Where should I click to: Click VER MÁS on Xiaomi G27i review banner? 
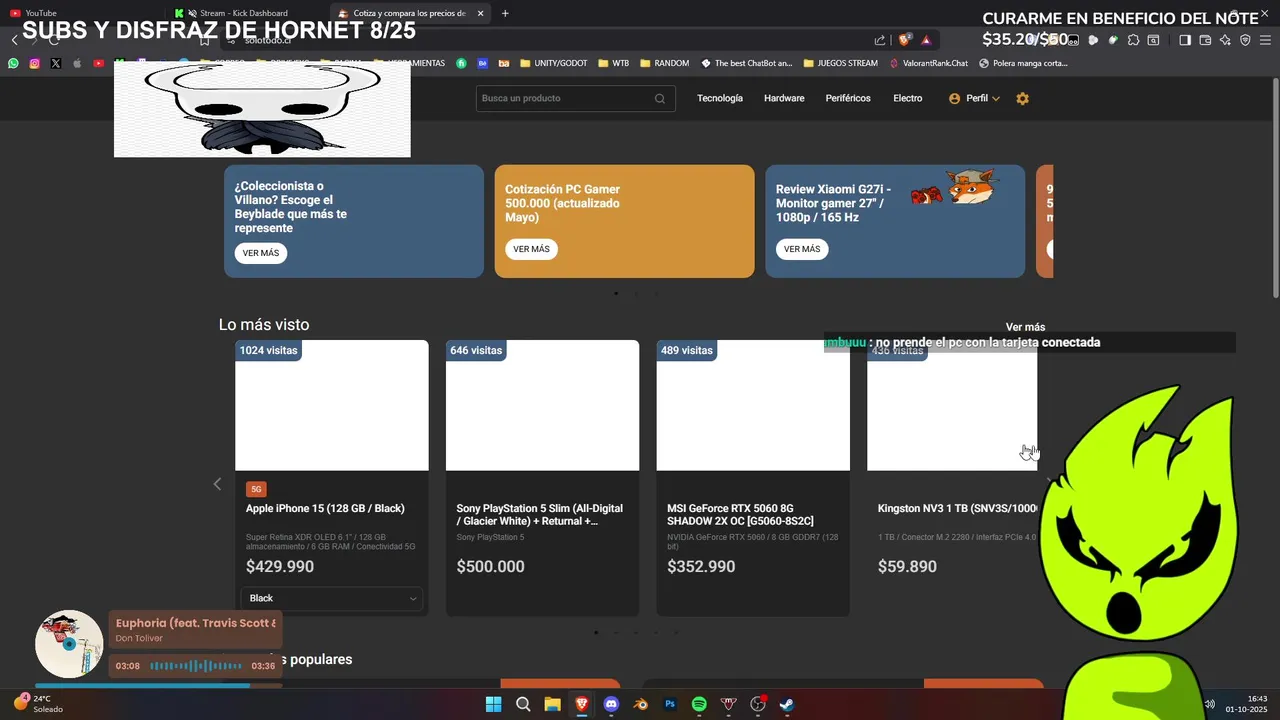802,249
